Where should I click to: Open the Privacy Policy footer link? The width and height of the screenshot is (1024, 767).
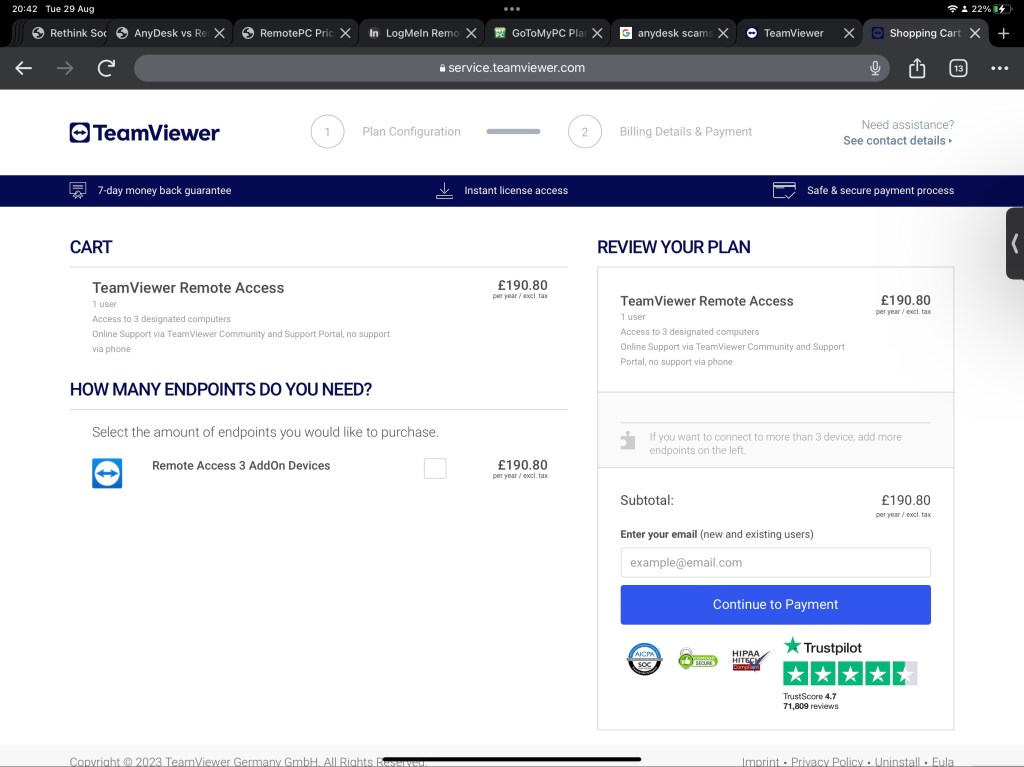click(827, 762)
